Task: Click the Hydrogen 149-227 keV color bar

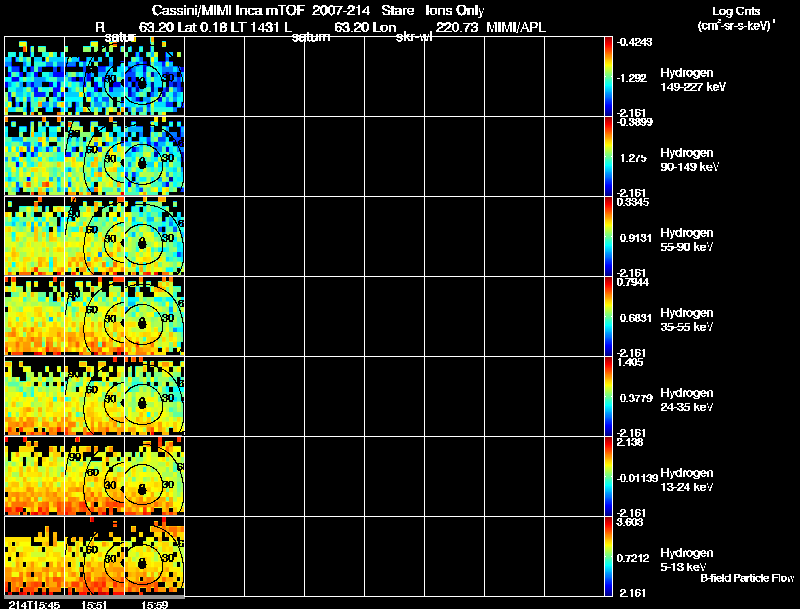Action: tap(609, 76)
